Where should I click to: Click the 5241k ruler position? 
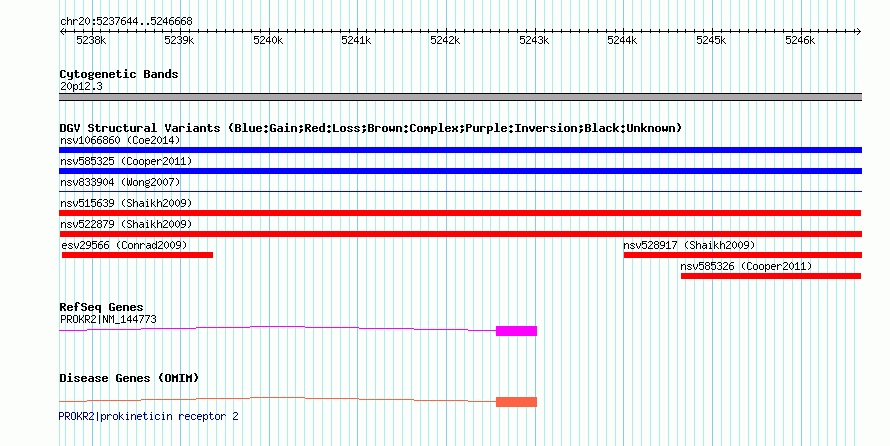tap(356, 40)
